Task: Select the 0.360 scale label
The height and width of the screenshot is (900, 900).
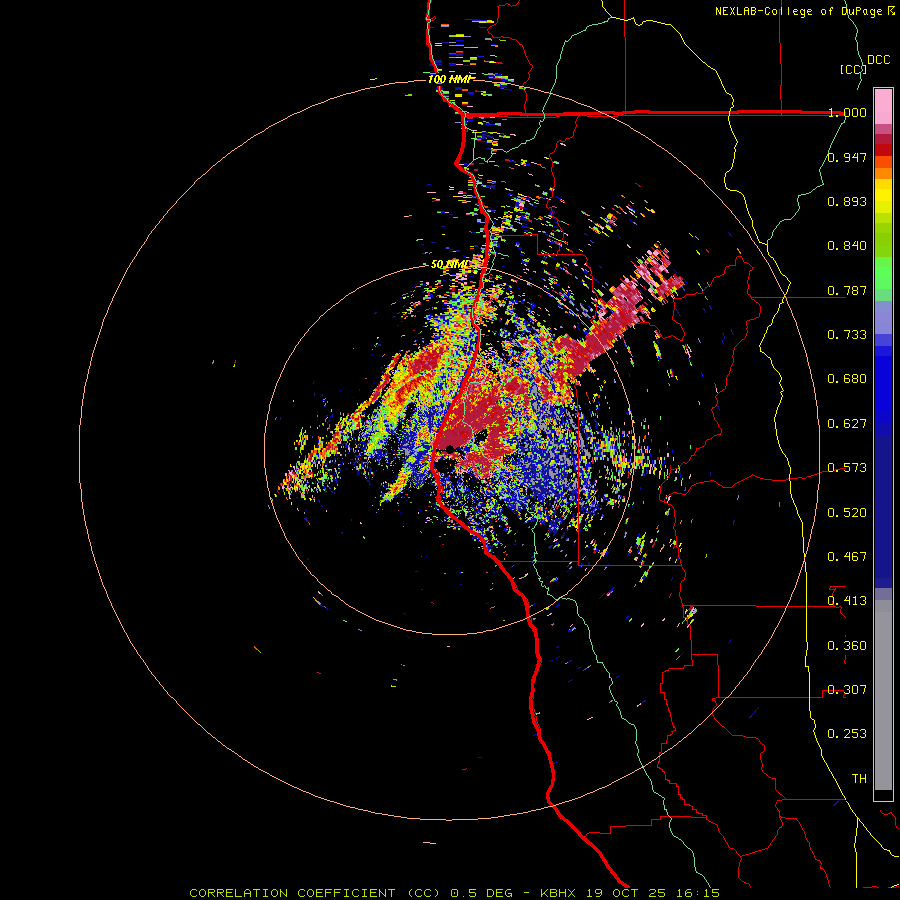Action: point(847,646)
